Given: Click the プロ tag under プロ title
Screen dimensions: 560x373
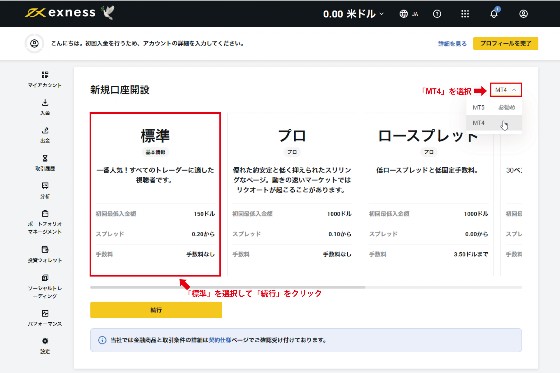Looking at the screenshot, I should coord(292,152).
